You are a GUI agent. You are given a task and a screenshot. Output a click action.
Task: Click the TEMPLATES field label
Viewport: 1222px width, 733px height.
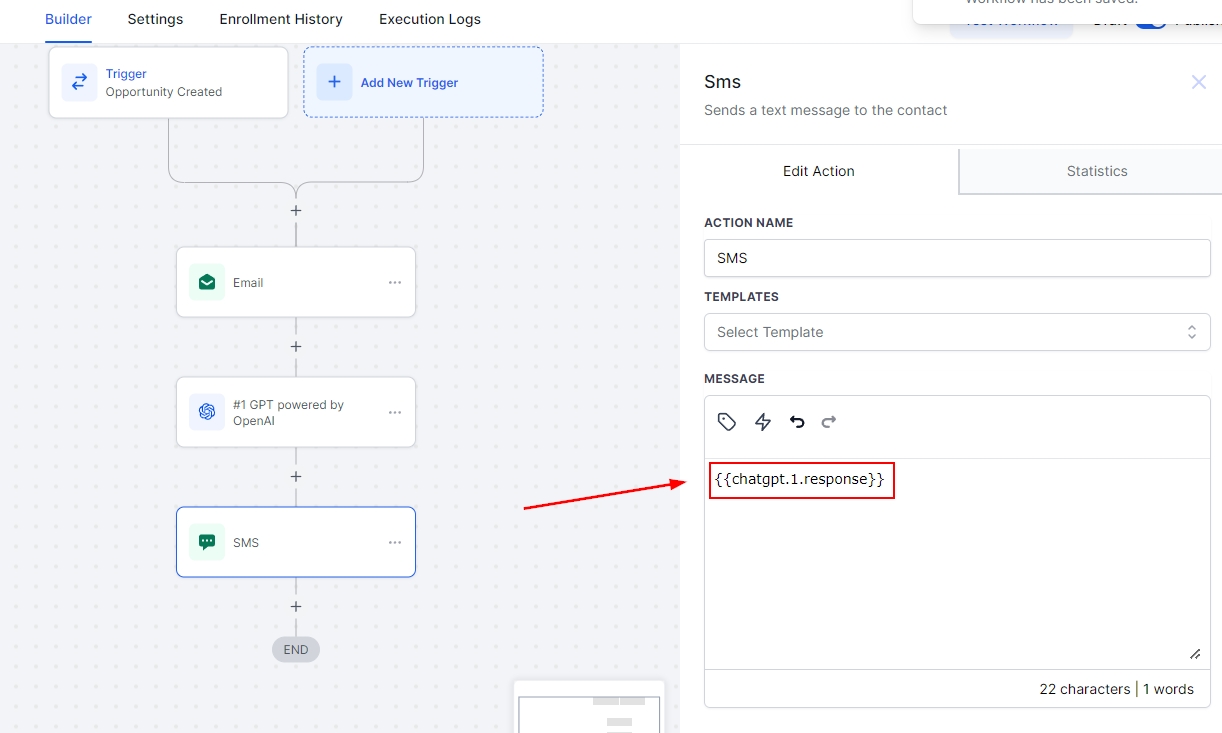tap(741, 297)
